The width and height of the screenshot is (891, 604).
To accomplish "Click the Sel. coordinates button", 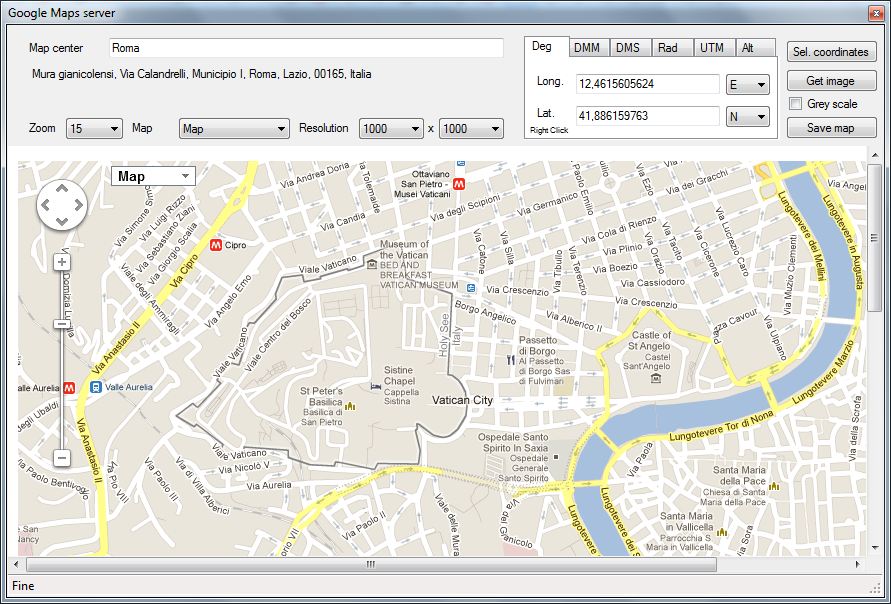I will (x=831, y=52).
